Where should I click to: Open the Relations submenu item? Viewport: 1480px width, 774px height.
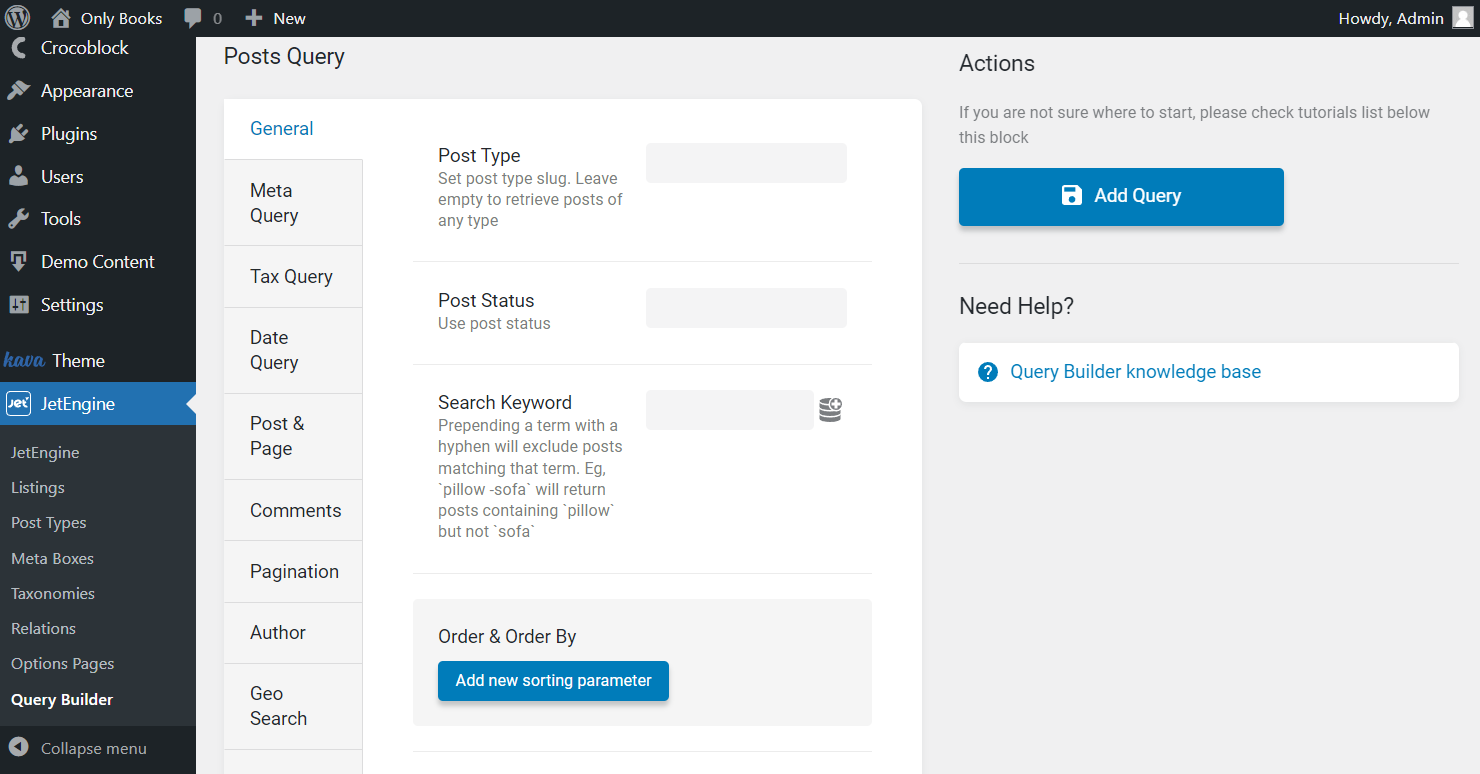43,629
